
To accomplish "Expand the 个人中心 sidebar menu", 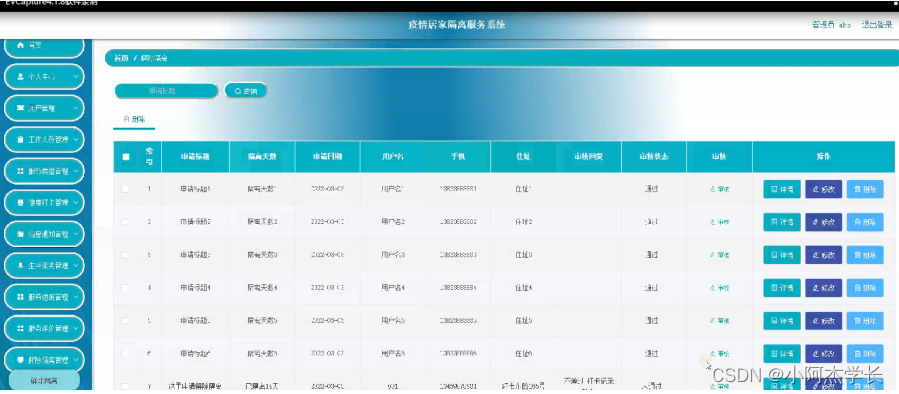I will [x=44, y=76].
